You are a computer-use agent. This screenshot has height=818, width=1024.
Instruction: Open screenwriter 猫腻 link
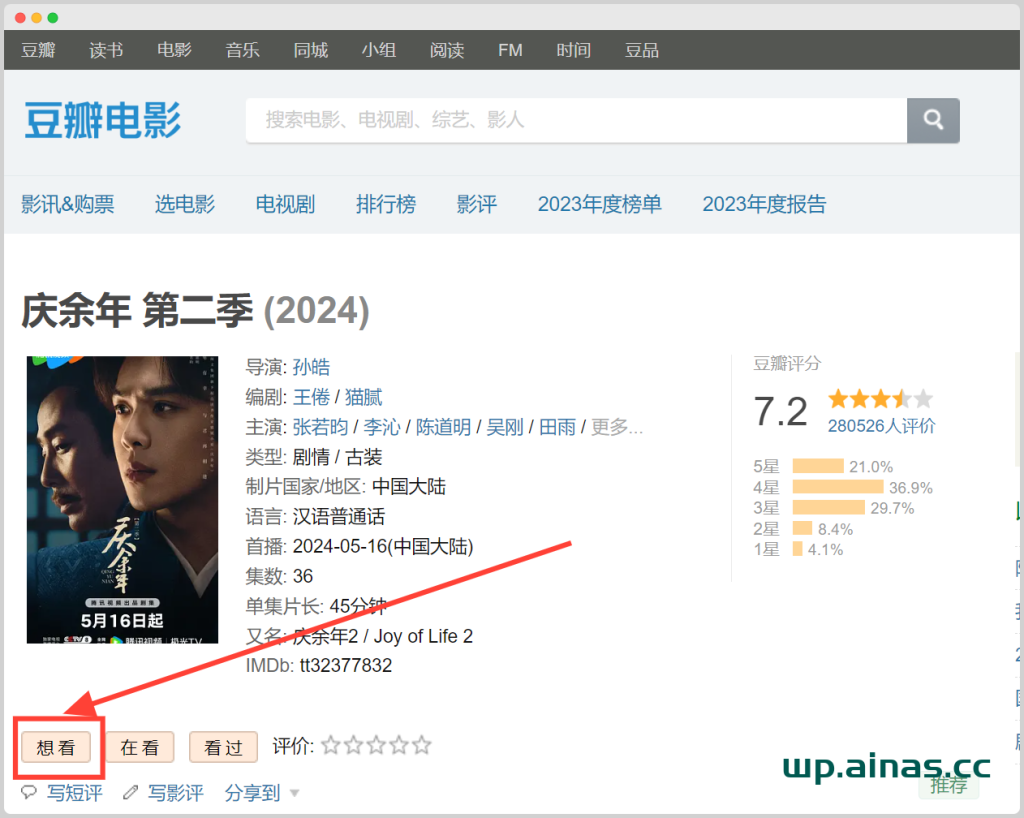point(364,397)
